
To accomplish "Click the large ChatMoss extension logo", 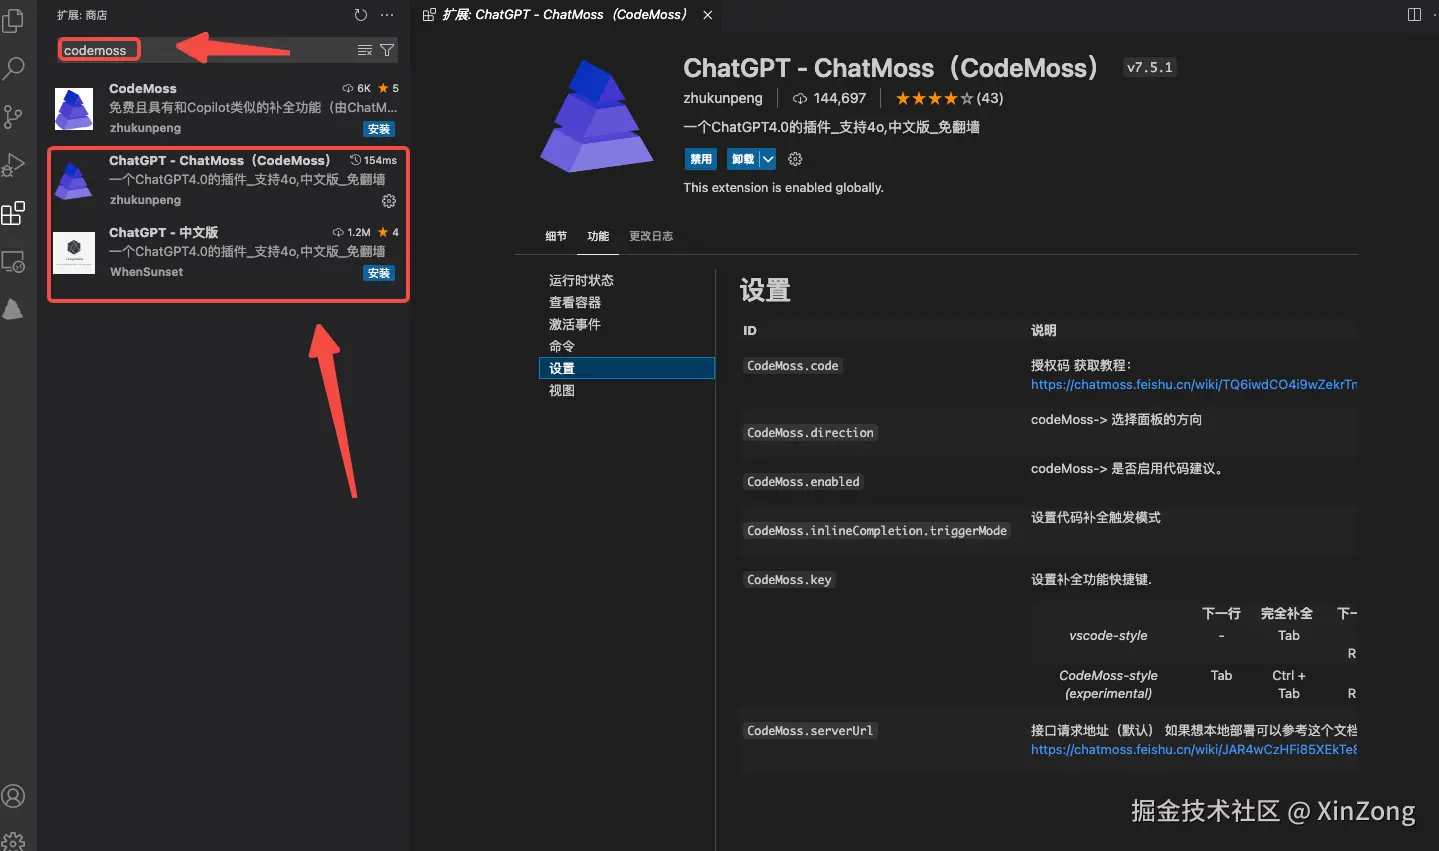I will pos(597,116).
